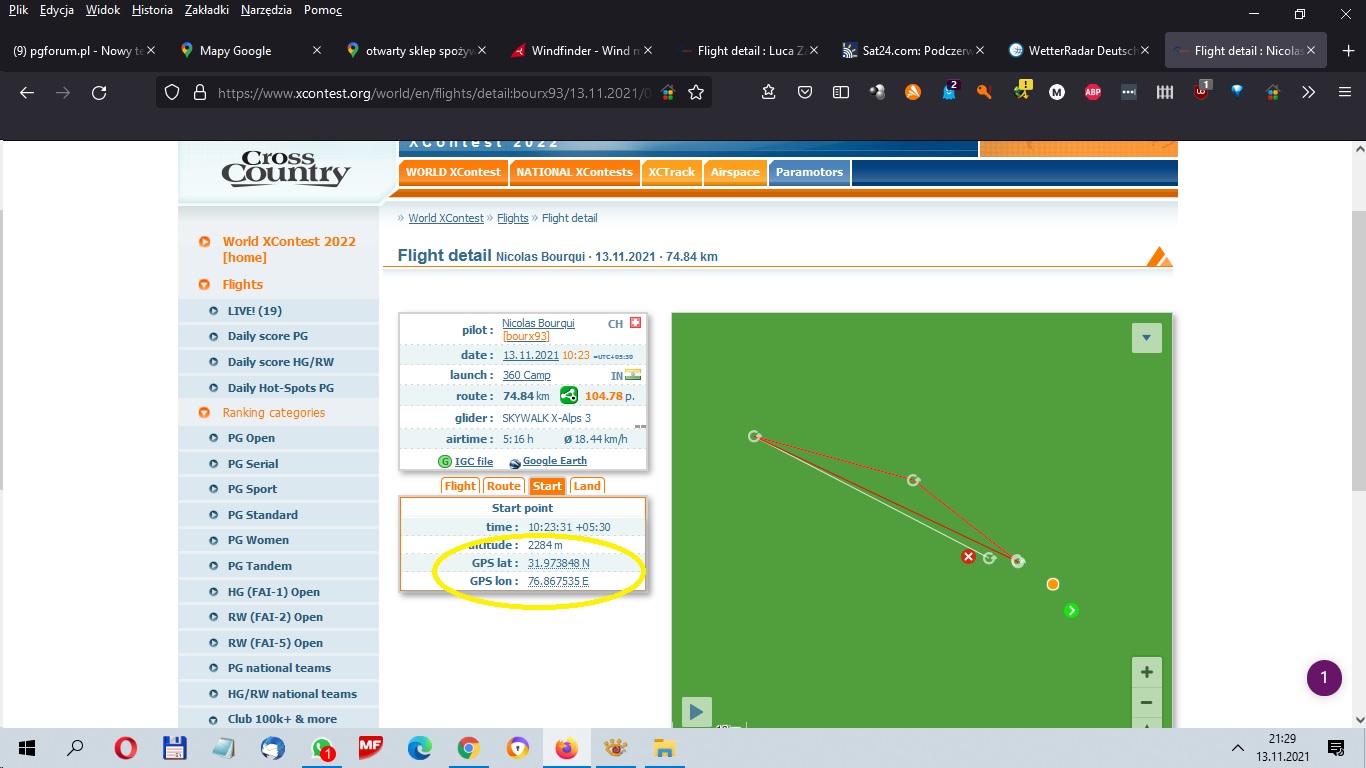
Task: Open World XContest 2022 home link
Action: [x=289, y=249]
